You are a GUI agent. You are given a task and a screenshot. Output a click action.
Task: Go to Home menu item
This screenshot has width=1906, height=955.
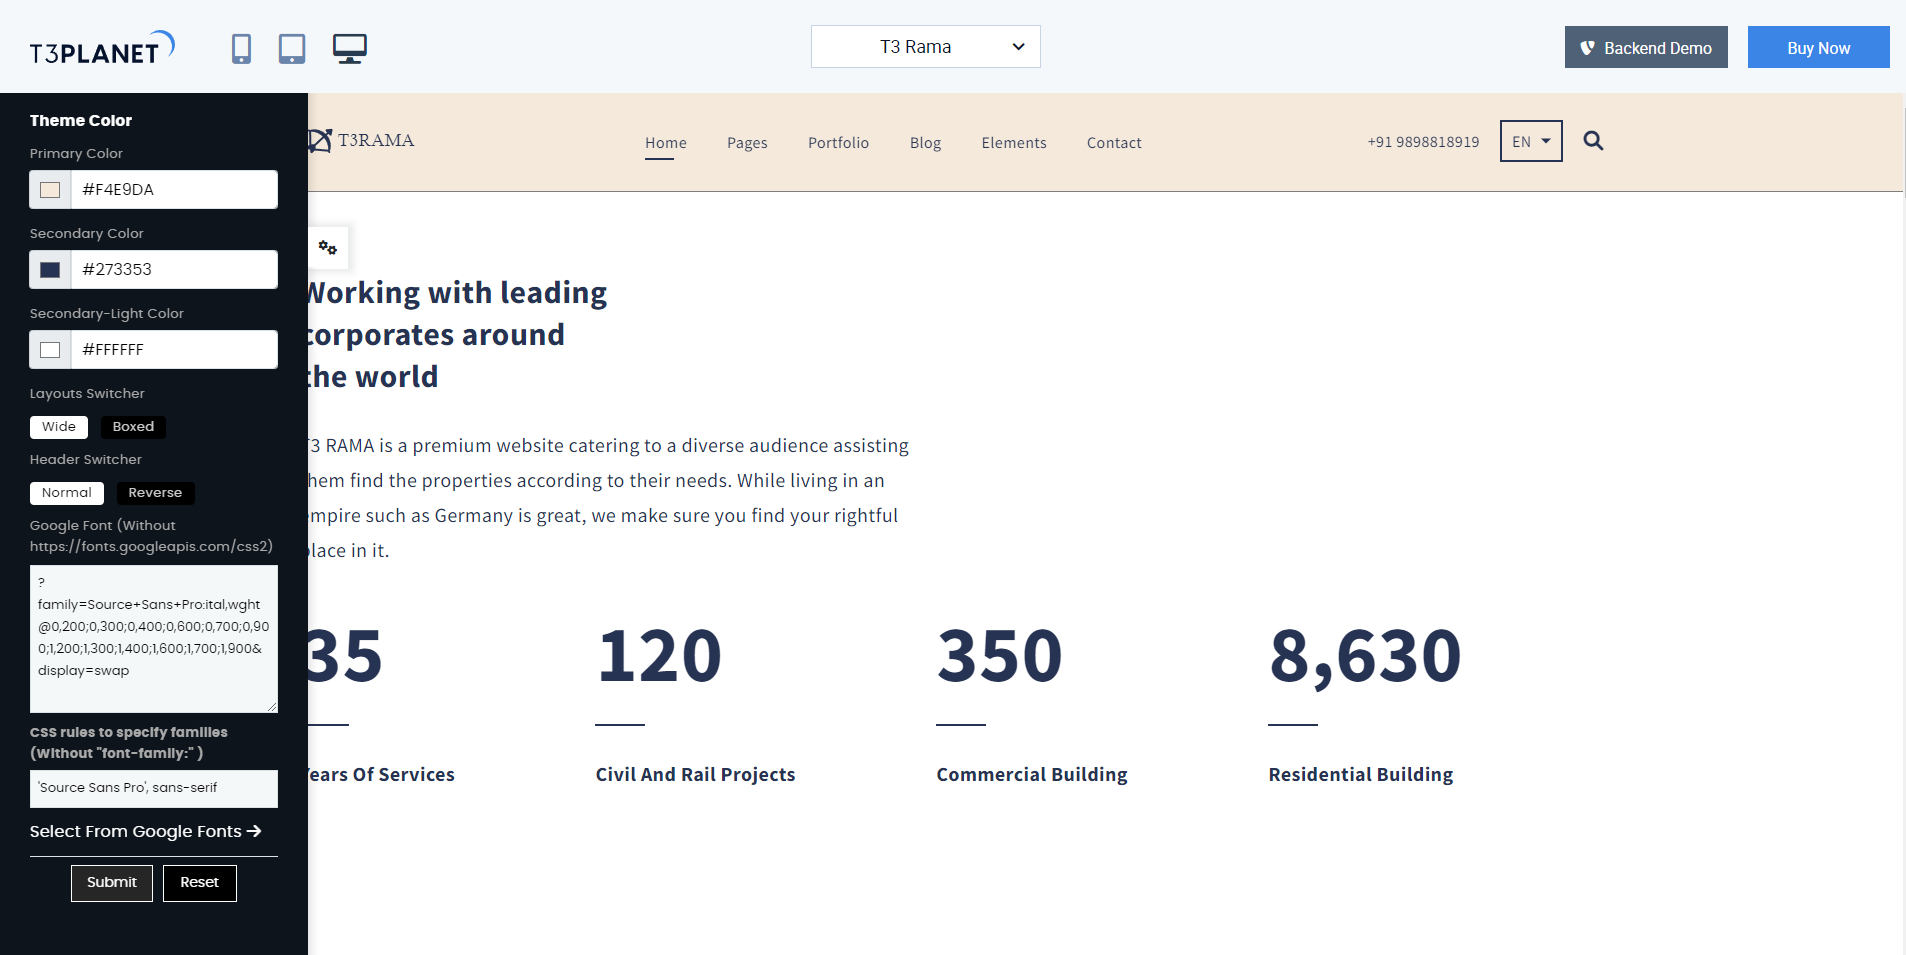click(x=666, y=143)
